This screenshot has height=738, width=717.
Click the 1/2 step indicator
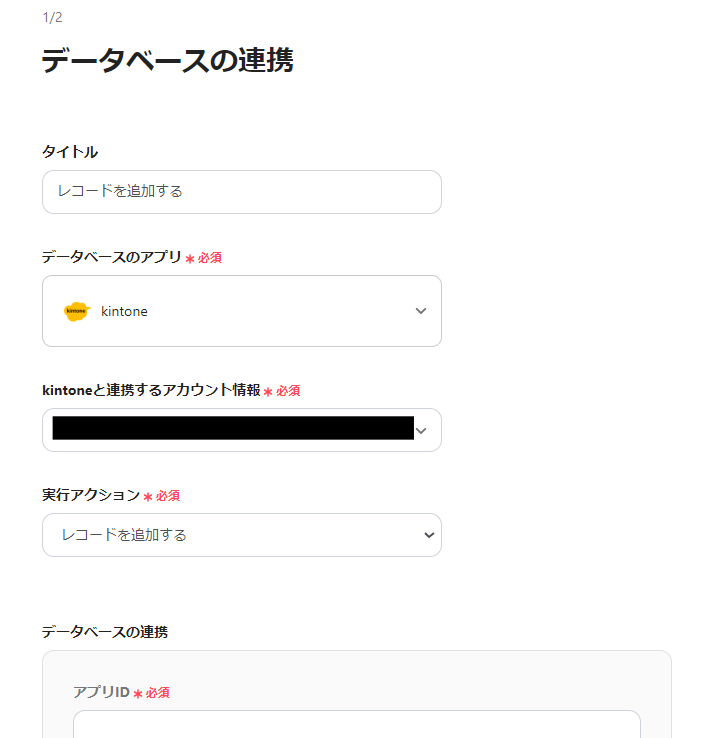point(52,17)
